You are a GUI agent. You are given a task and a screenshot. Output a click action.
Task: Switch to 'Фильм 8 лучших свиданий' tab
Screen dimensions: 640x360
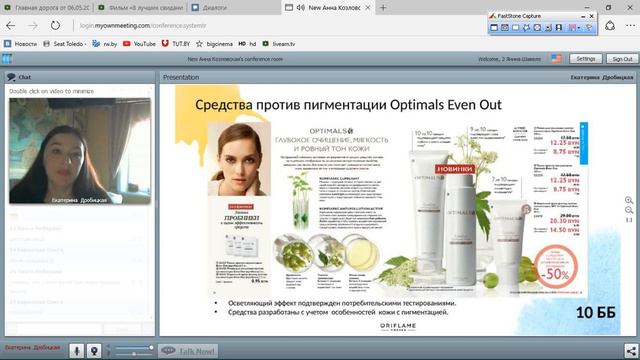[x=141, y=7]
